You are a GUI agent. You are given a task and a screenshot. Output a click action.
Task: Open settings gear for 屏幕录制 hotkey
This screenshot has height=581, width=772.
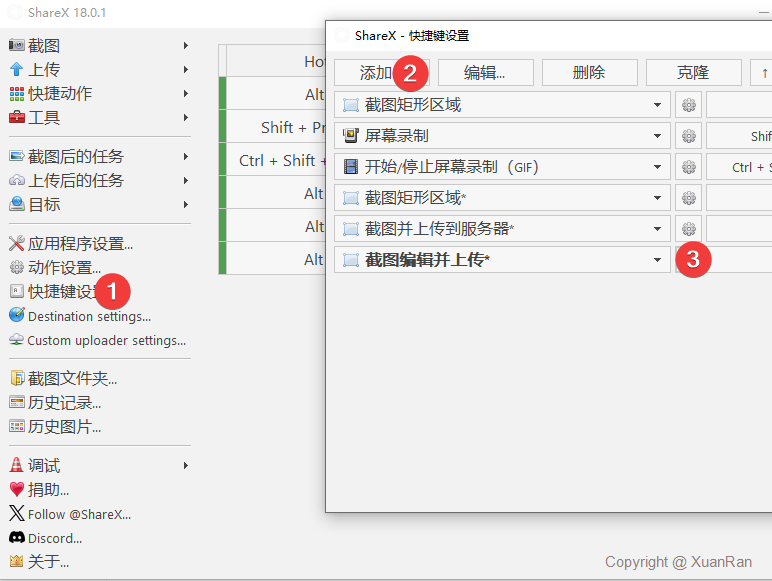[x=688, y=136]
